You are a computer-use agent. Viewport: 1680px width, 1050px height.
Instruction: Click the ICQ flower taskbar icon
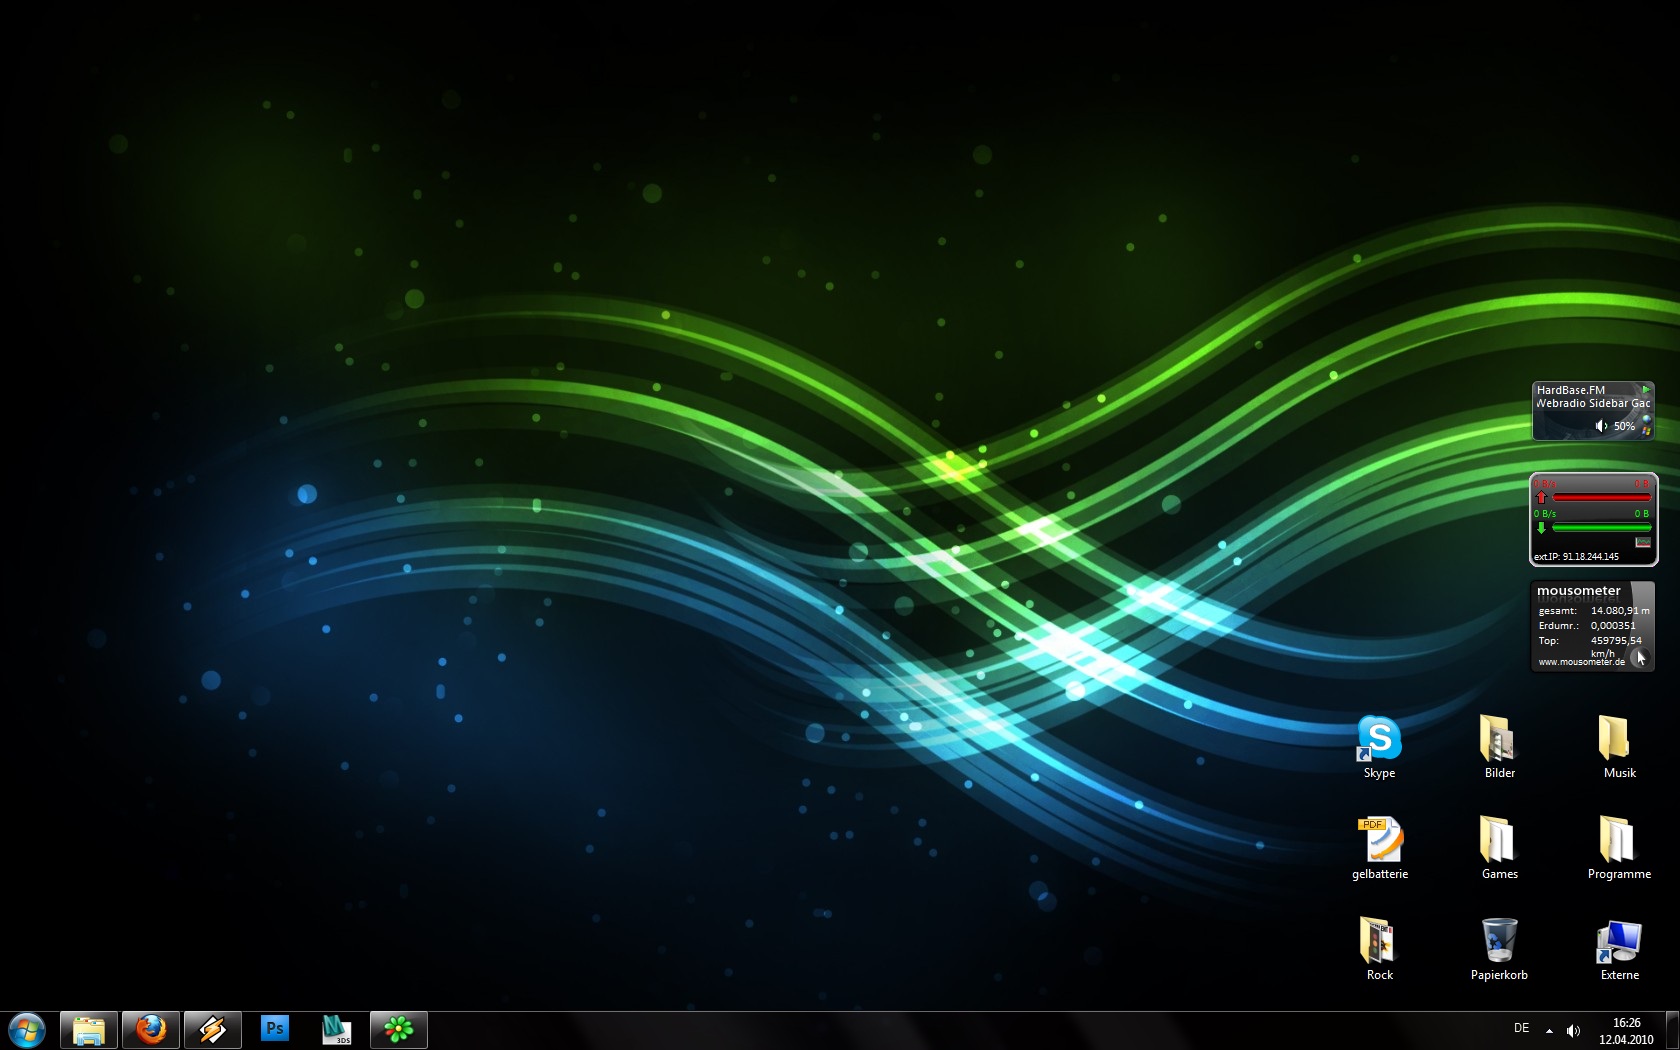coord(399,1029)
